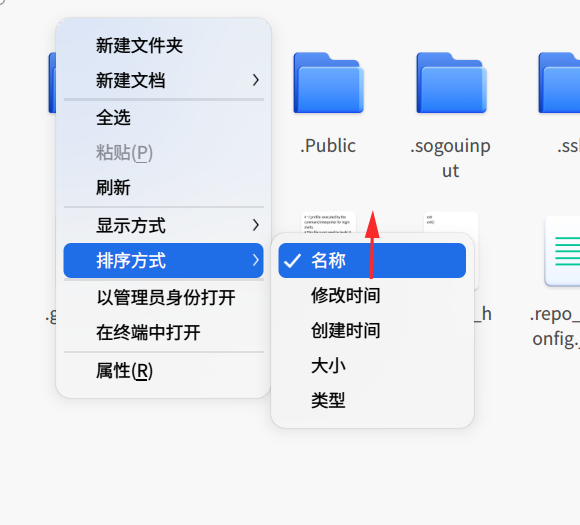Toggle the checkmark beside 名称
This screenshot has height=525, width=580.
(x=292, y=261)
